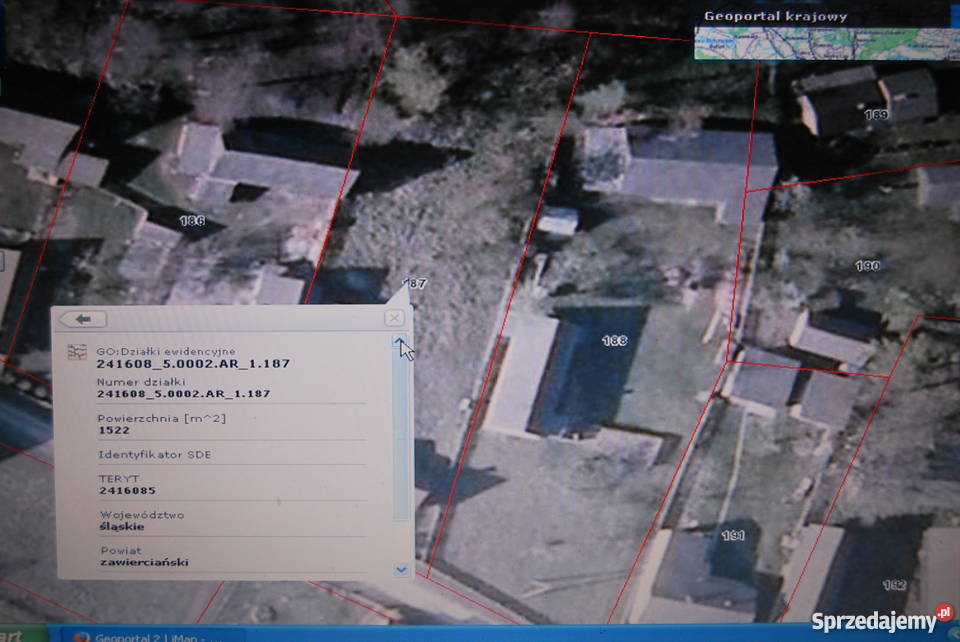Select parcel labeled 189 on the map
960x642 pixels.
[875, 115]
